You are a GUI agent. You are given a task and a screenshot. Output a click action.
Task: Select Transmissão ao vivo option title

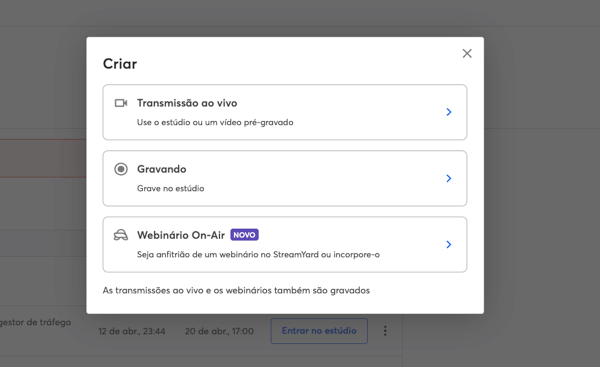click(x=187, y=103)
